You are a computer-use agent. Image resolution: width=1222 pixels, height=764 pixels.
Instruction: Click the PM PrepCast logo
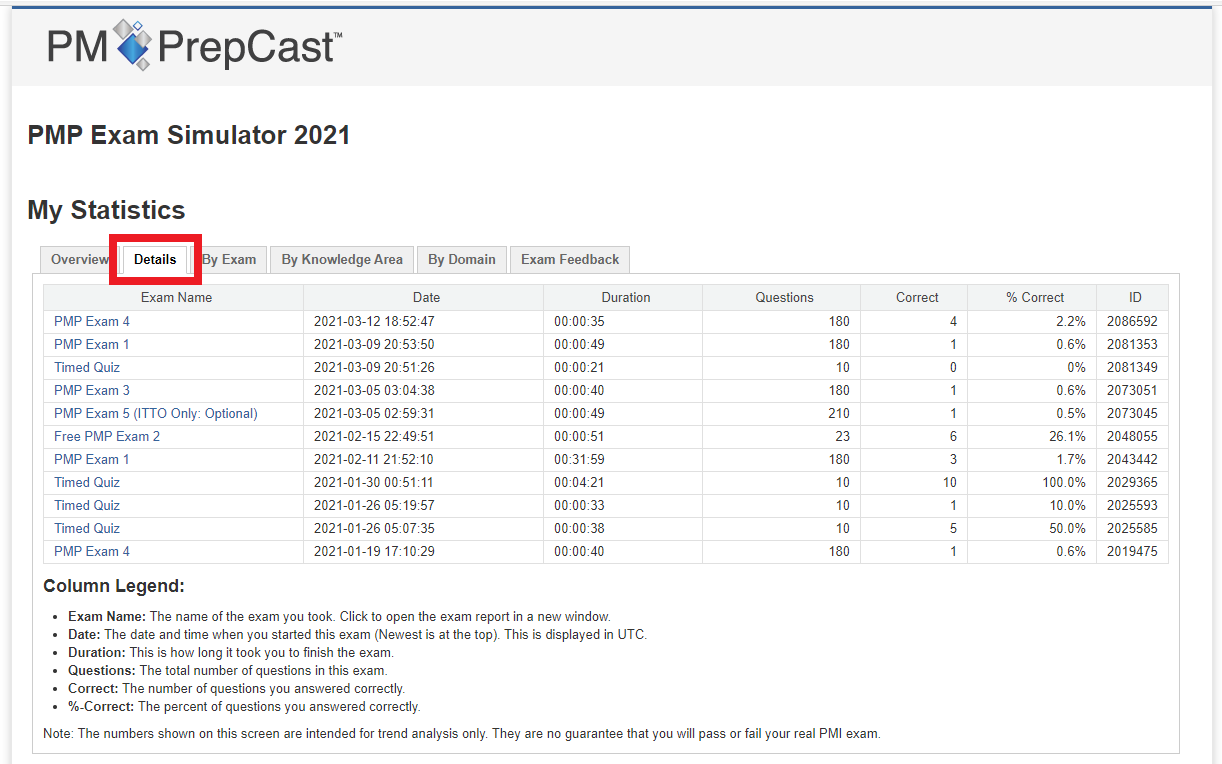pyautogui.click(x=195, y=46)
